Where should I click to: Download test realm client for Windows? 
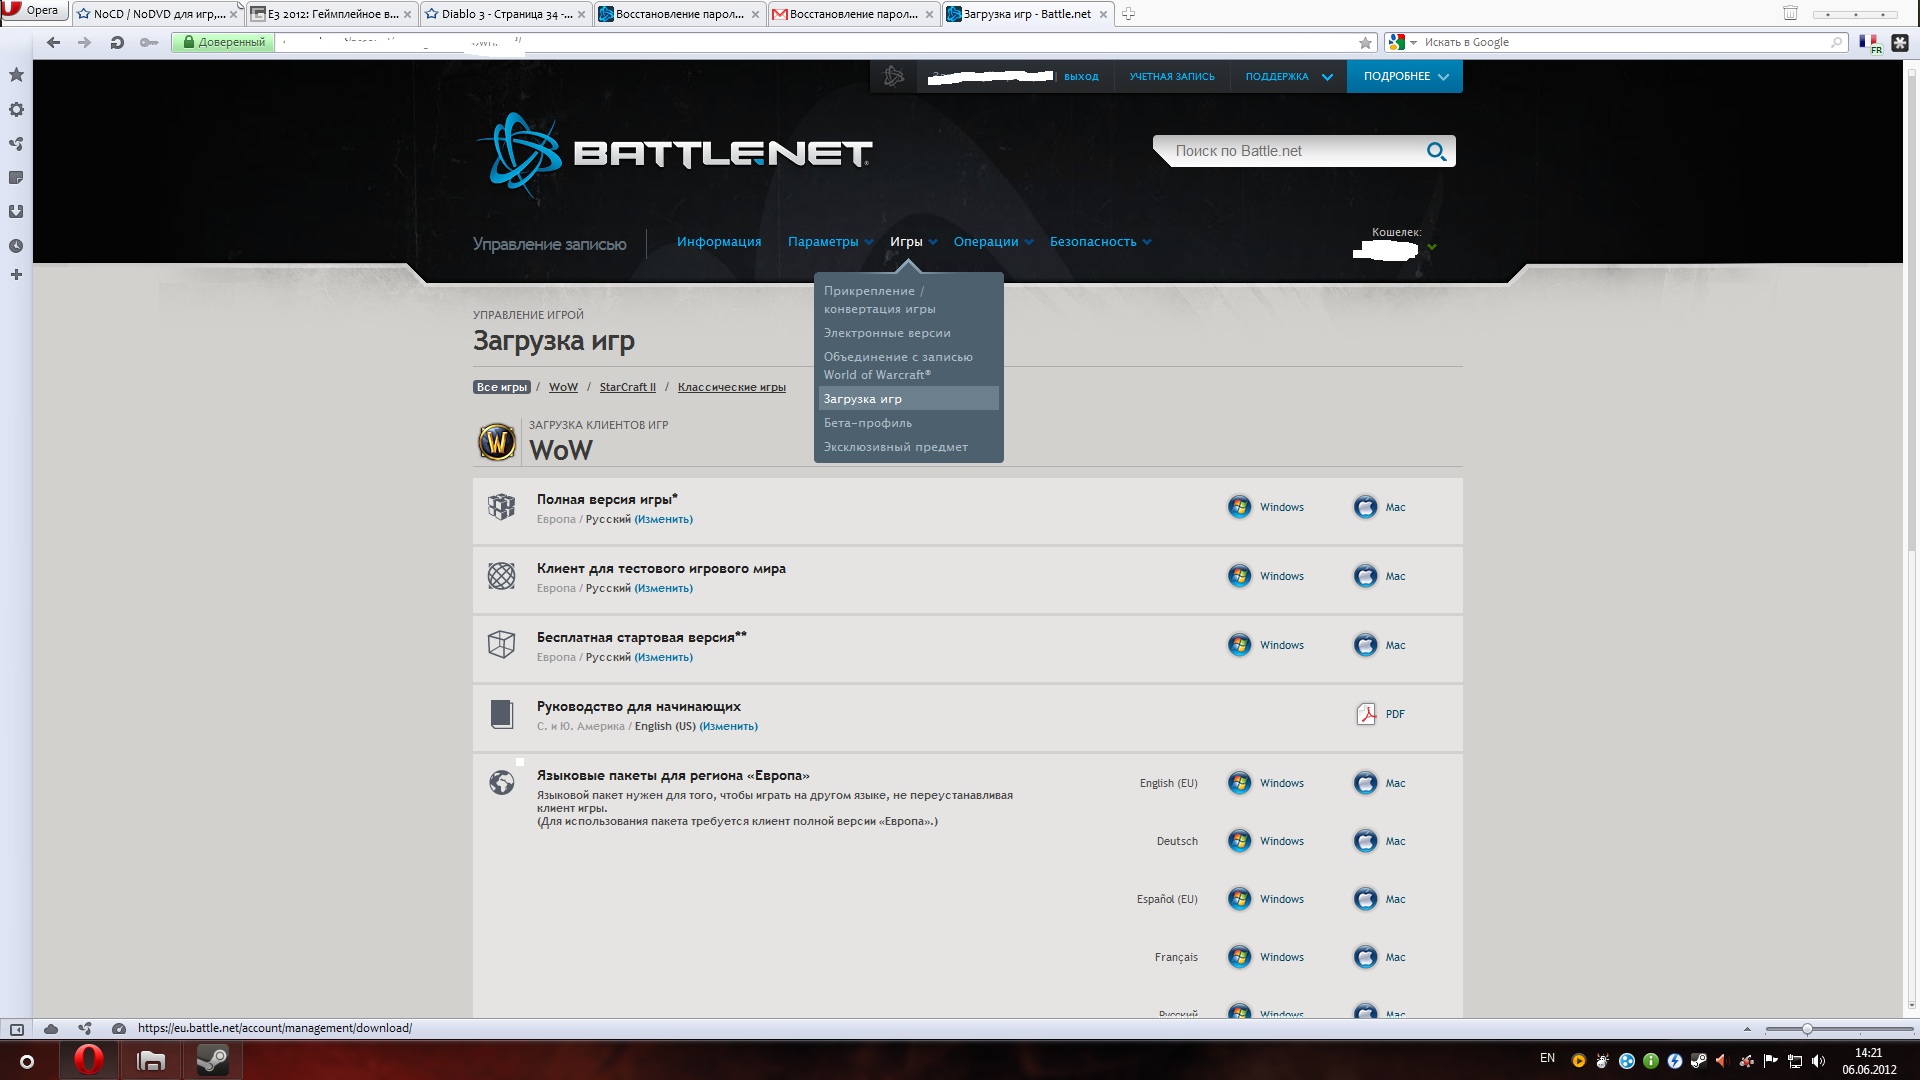(1266, 576)
